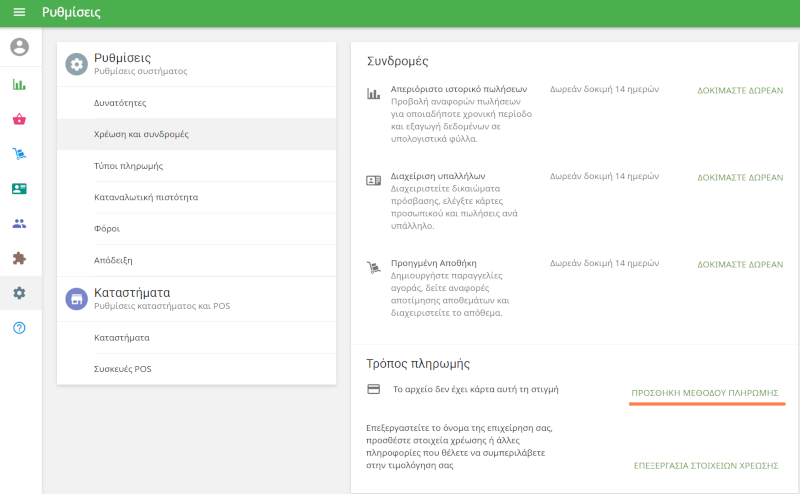Open Καταστήματα store list
Screen dimensions: 800x494
click(121, 338)
